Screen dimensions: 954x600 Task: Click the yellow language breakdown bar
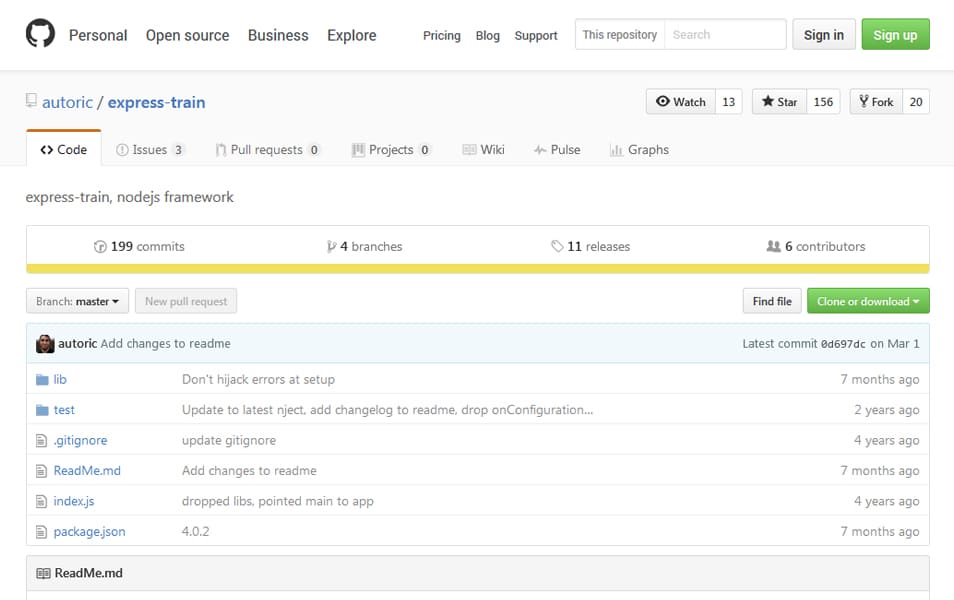point(477,268)
